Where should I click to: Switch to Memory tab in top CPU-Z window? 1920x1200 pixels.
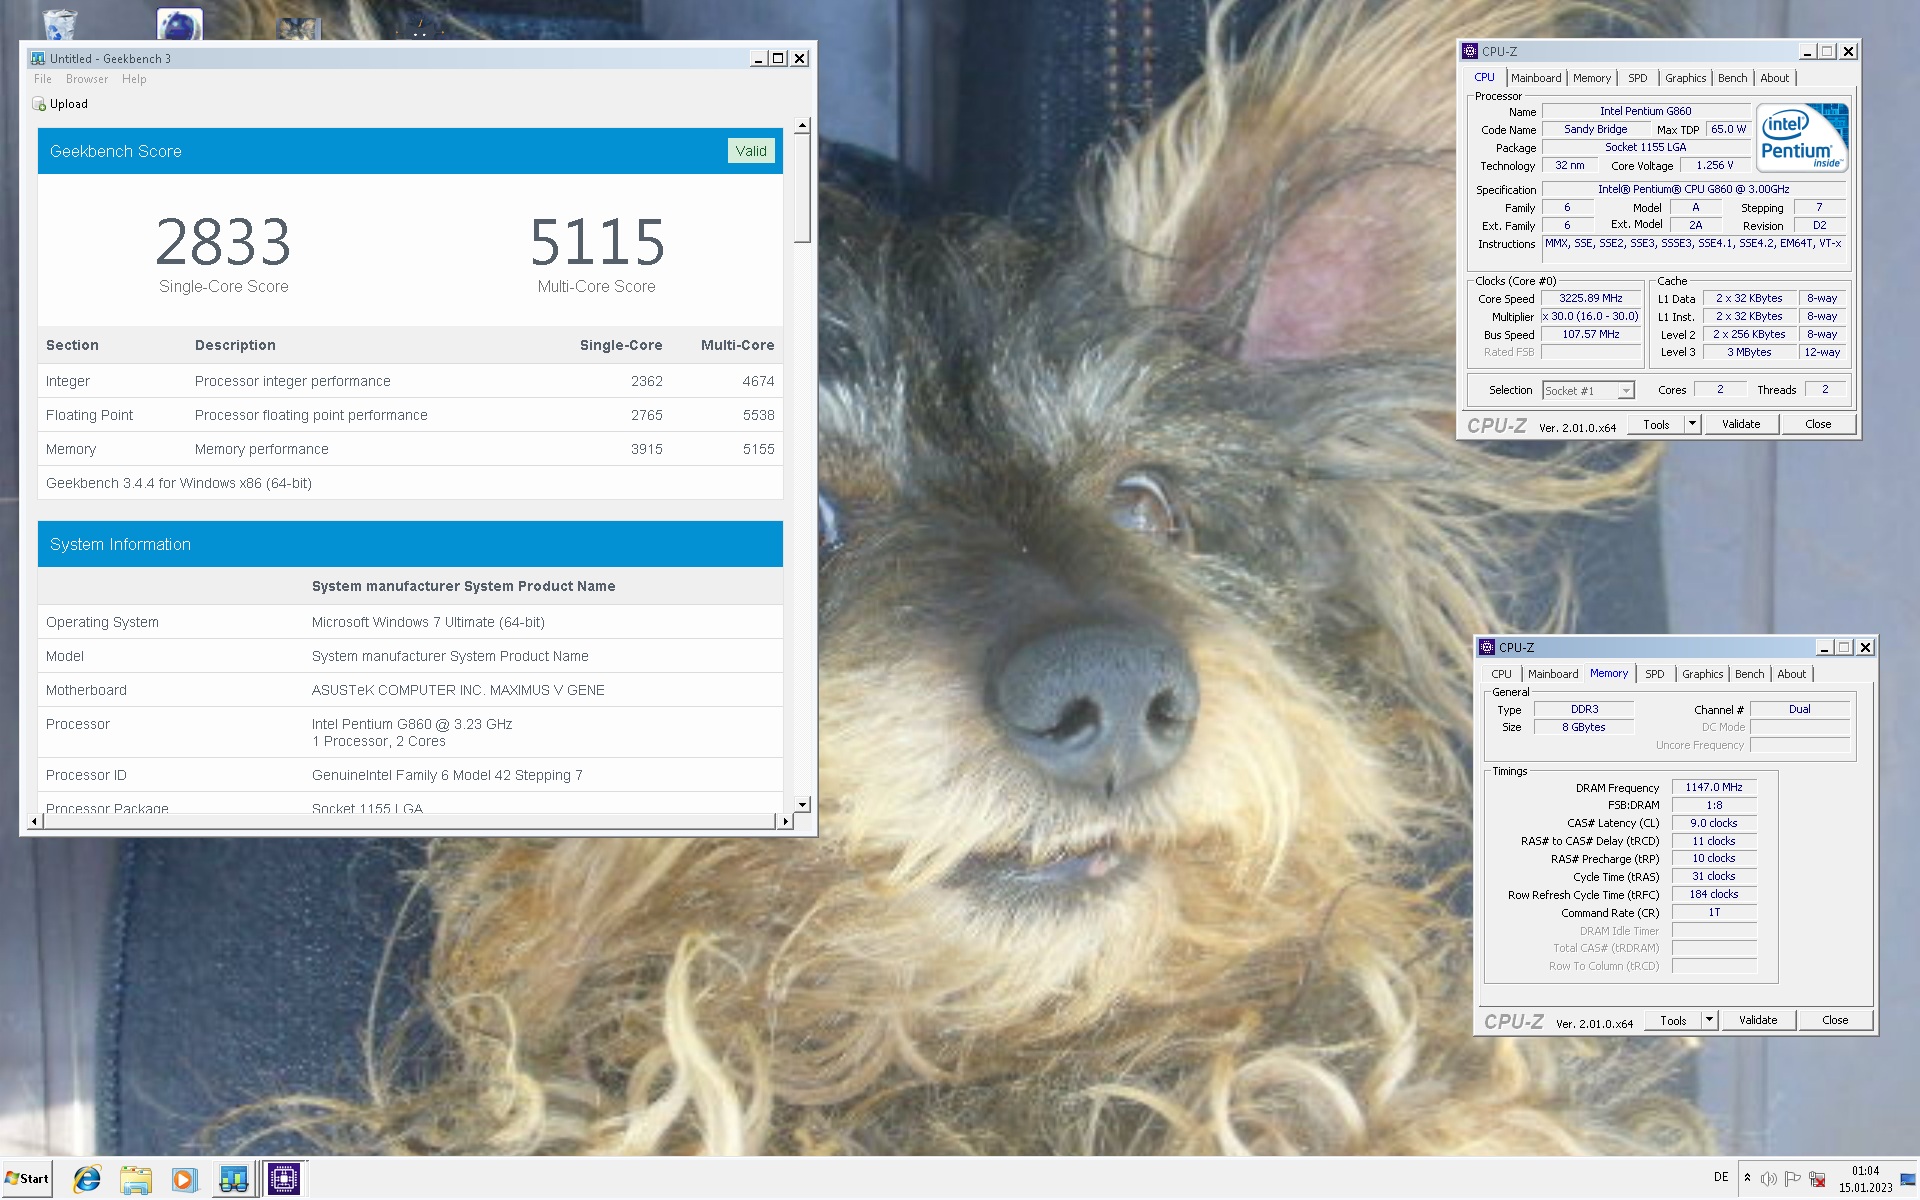pyautogui.click(x=1591, y=78)
